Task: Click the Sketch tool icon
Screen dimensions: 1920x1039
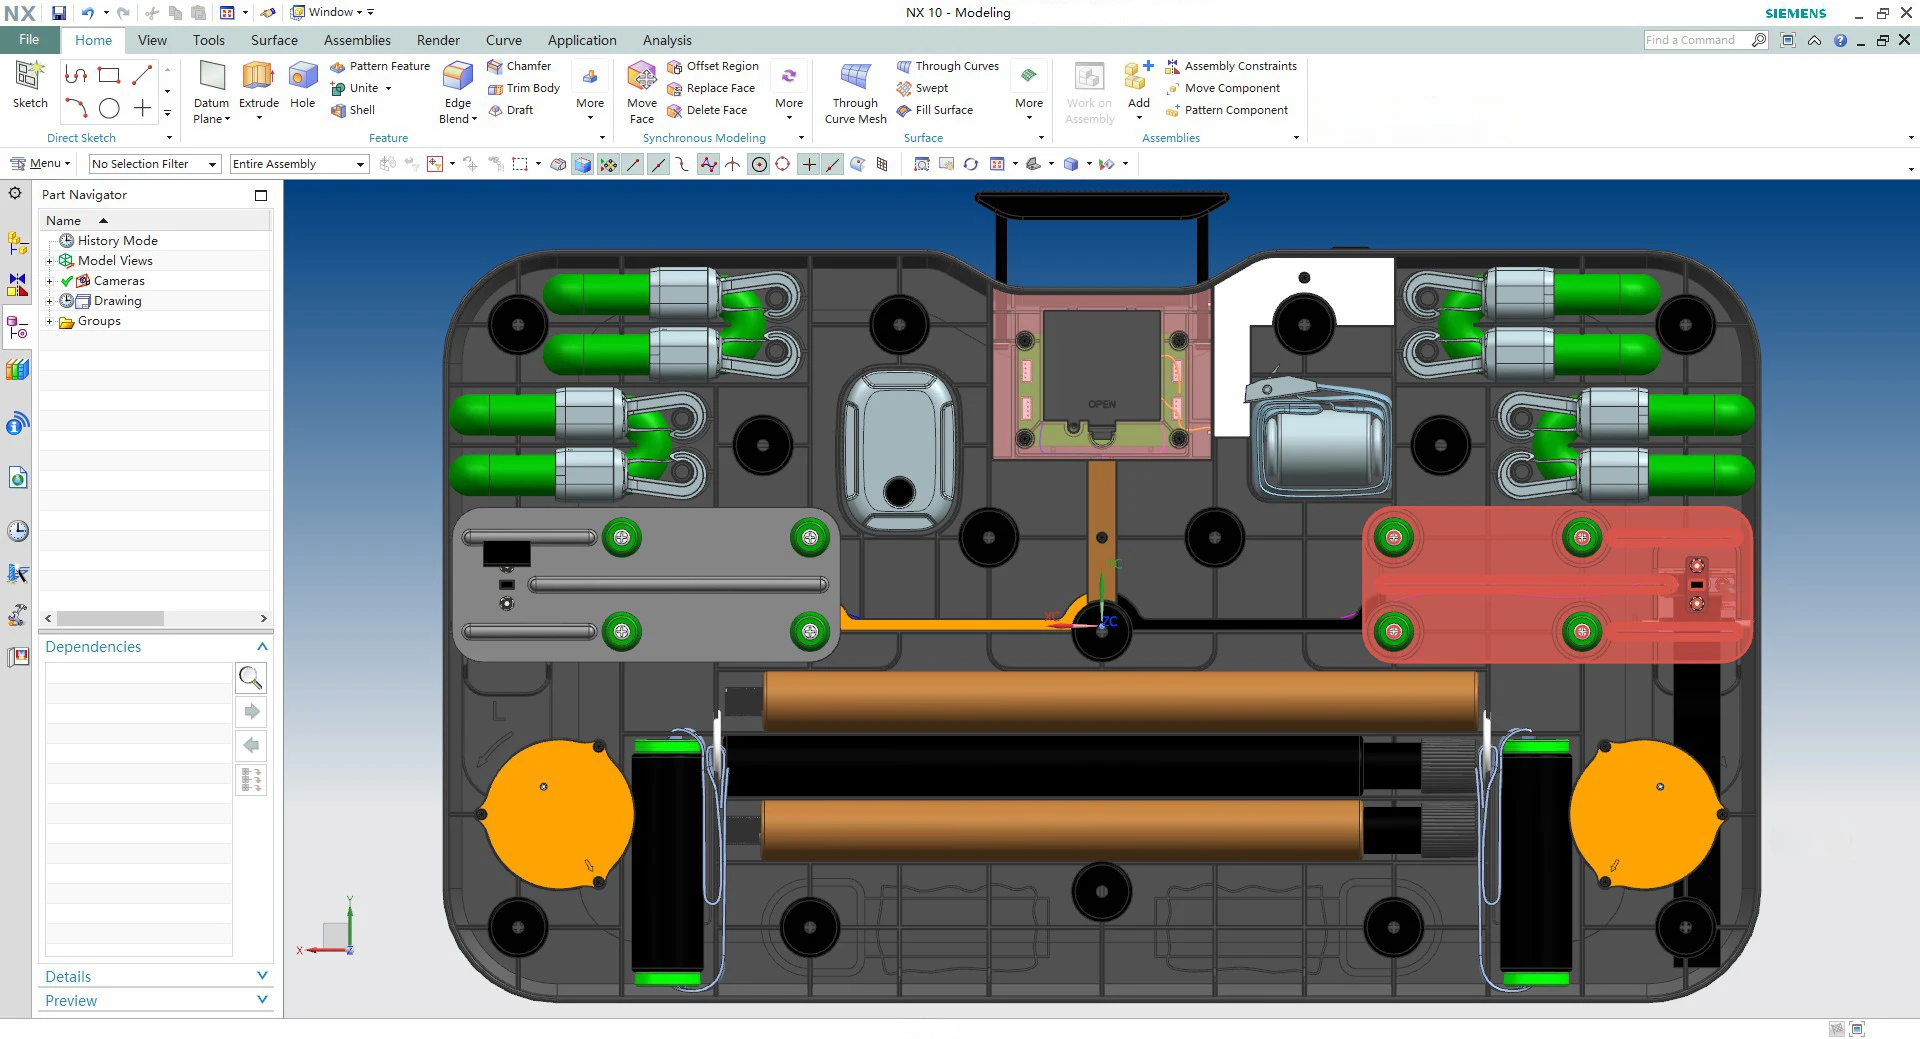Action: click(x=29, y=78)
